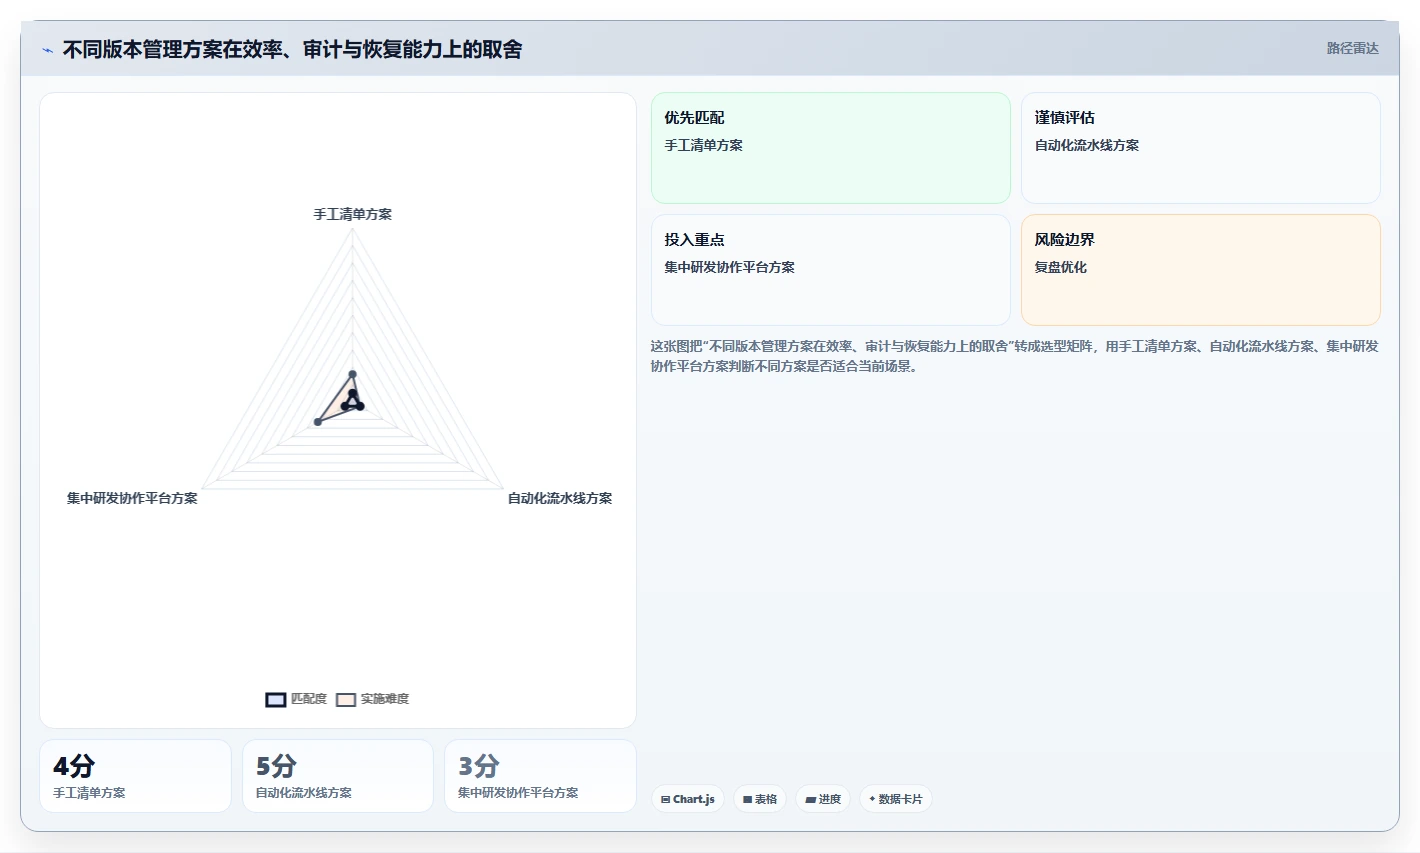Toggle the 实施难度 legend item
The width and height of the screenshot is (1420, 853).
click(x=372, y=699)
